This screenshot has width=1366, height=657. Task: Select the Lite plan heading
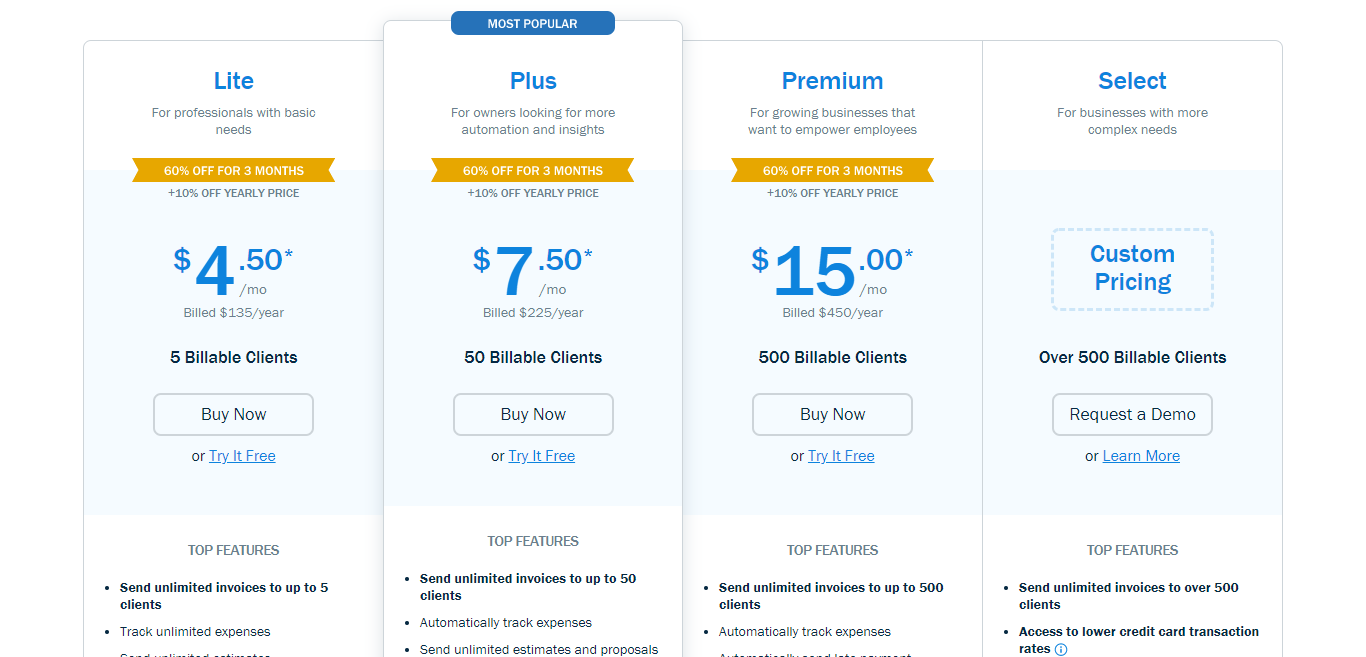click(233, 81)
